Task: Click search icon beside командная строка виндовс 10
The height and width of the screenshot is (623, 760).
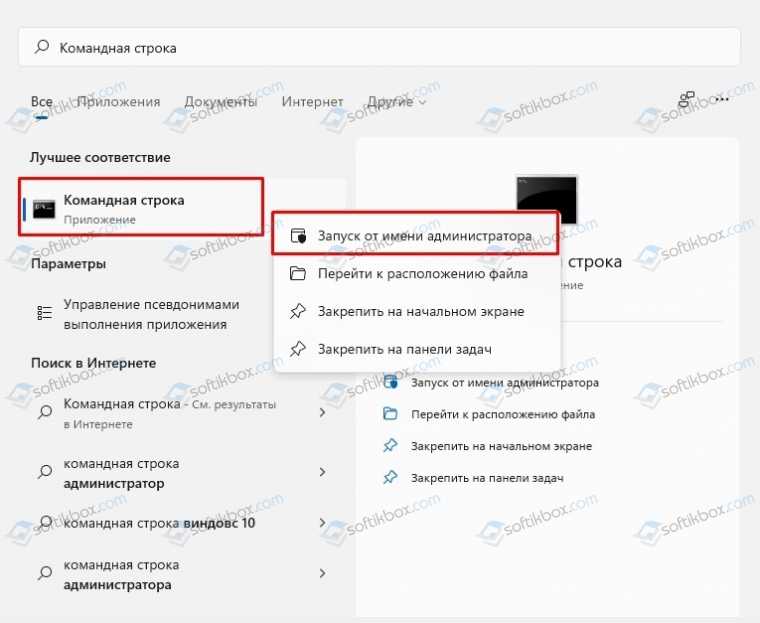Action: 45,522
